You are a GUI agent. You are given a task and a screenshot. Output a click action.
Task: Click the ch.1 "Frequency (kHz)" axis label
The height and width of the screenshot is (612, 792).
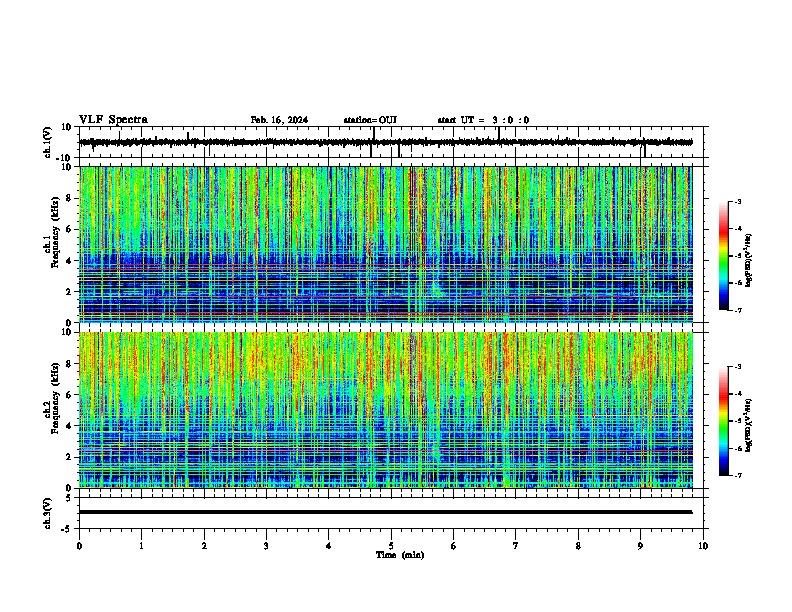55,232
